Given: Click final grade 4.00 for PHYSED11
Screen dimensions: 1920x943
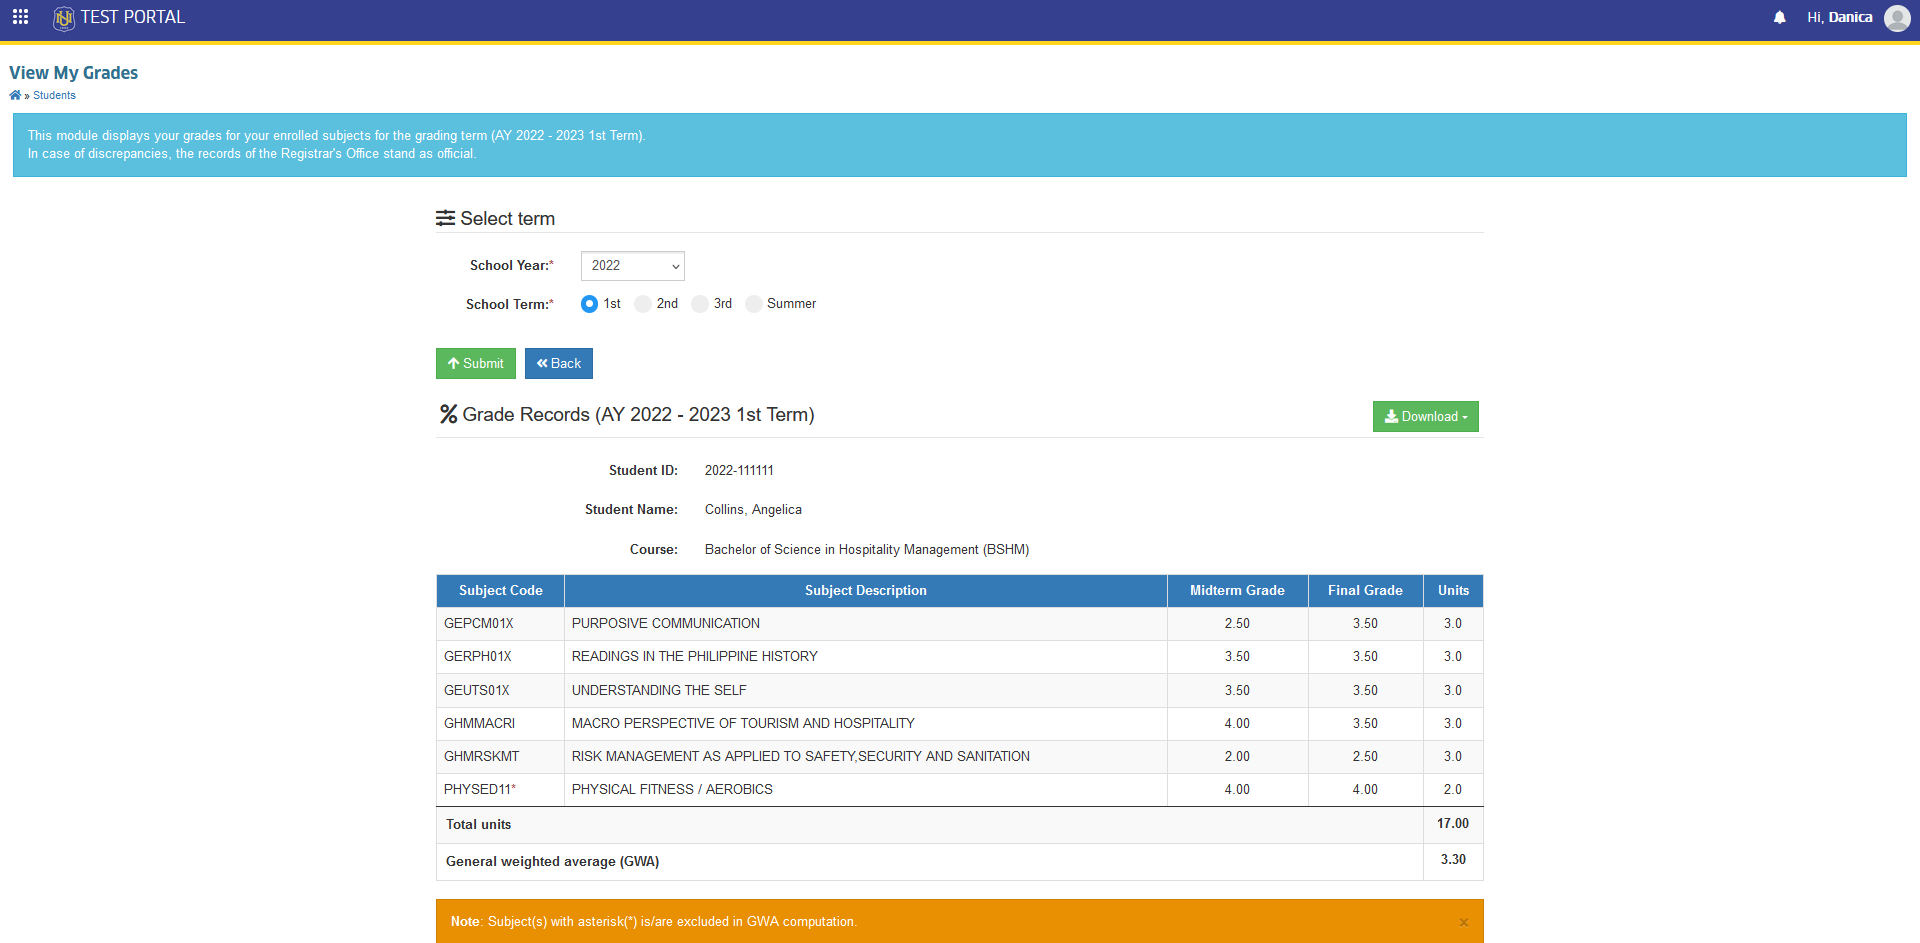Looking at the screenshot, I should point(1365,790).
